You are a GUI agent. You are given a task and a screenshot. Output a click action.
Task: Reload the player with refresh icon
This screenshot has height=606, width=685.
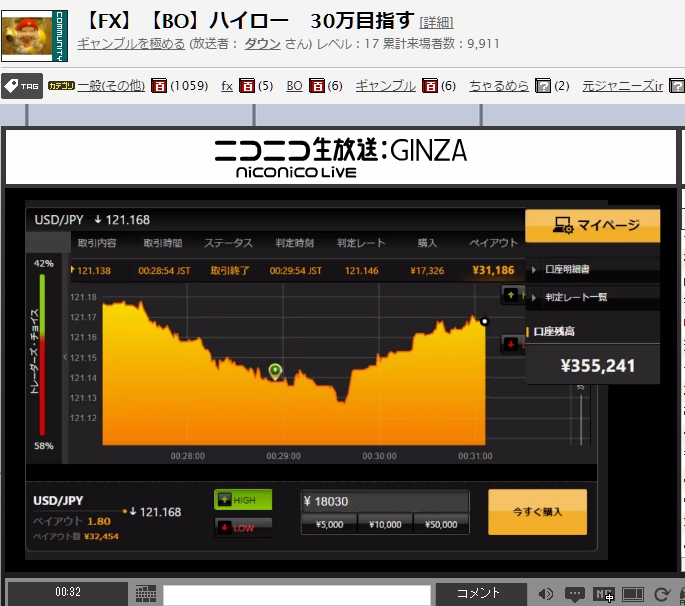[x=662, y=594]
